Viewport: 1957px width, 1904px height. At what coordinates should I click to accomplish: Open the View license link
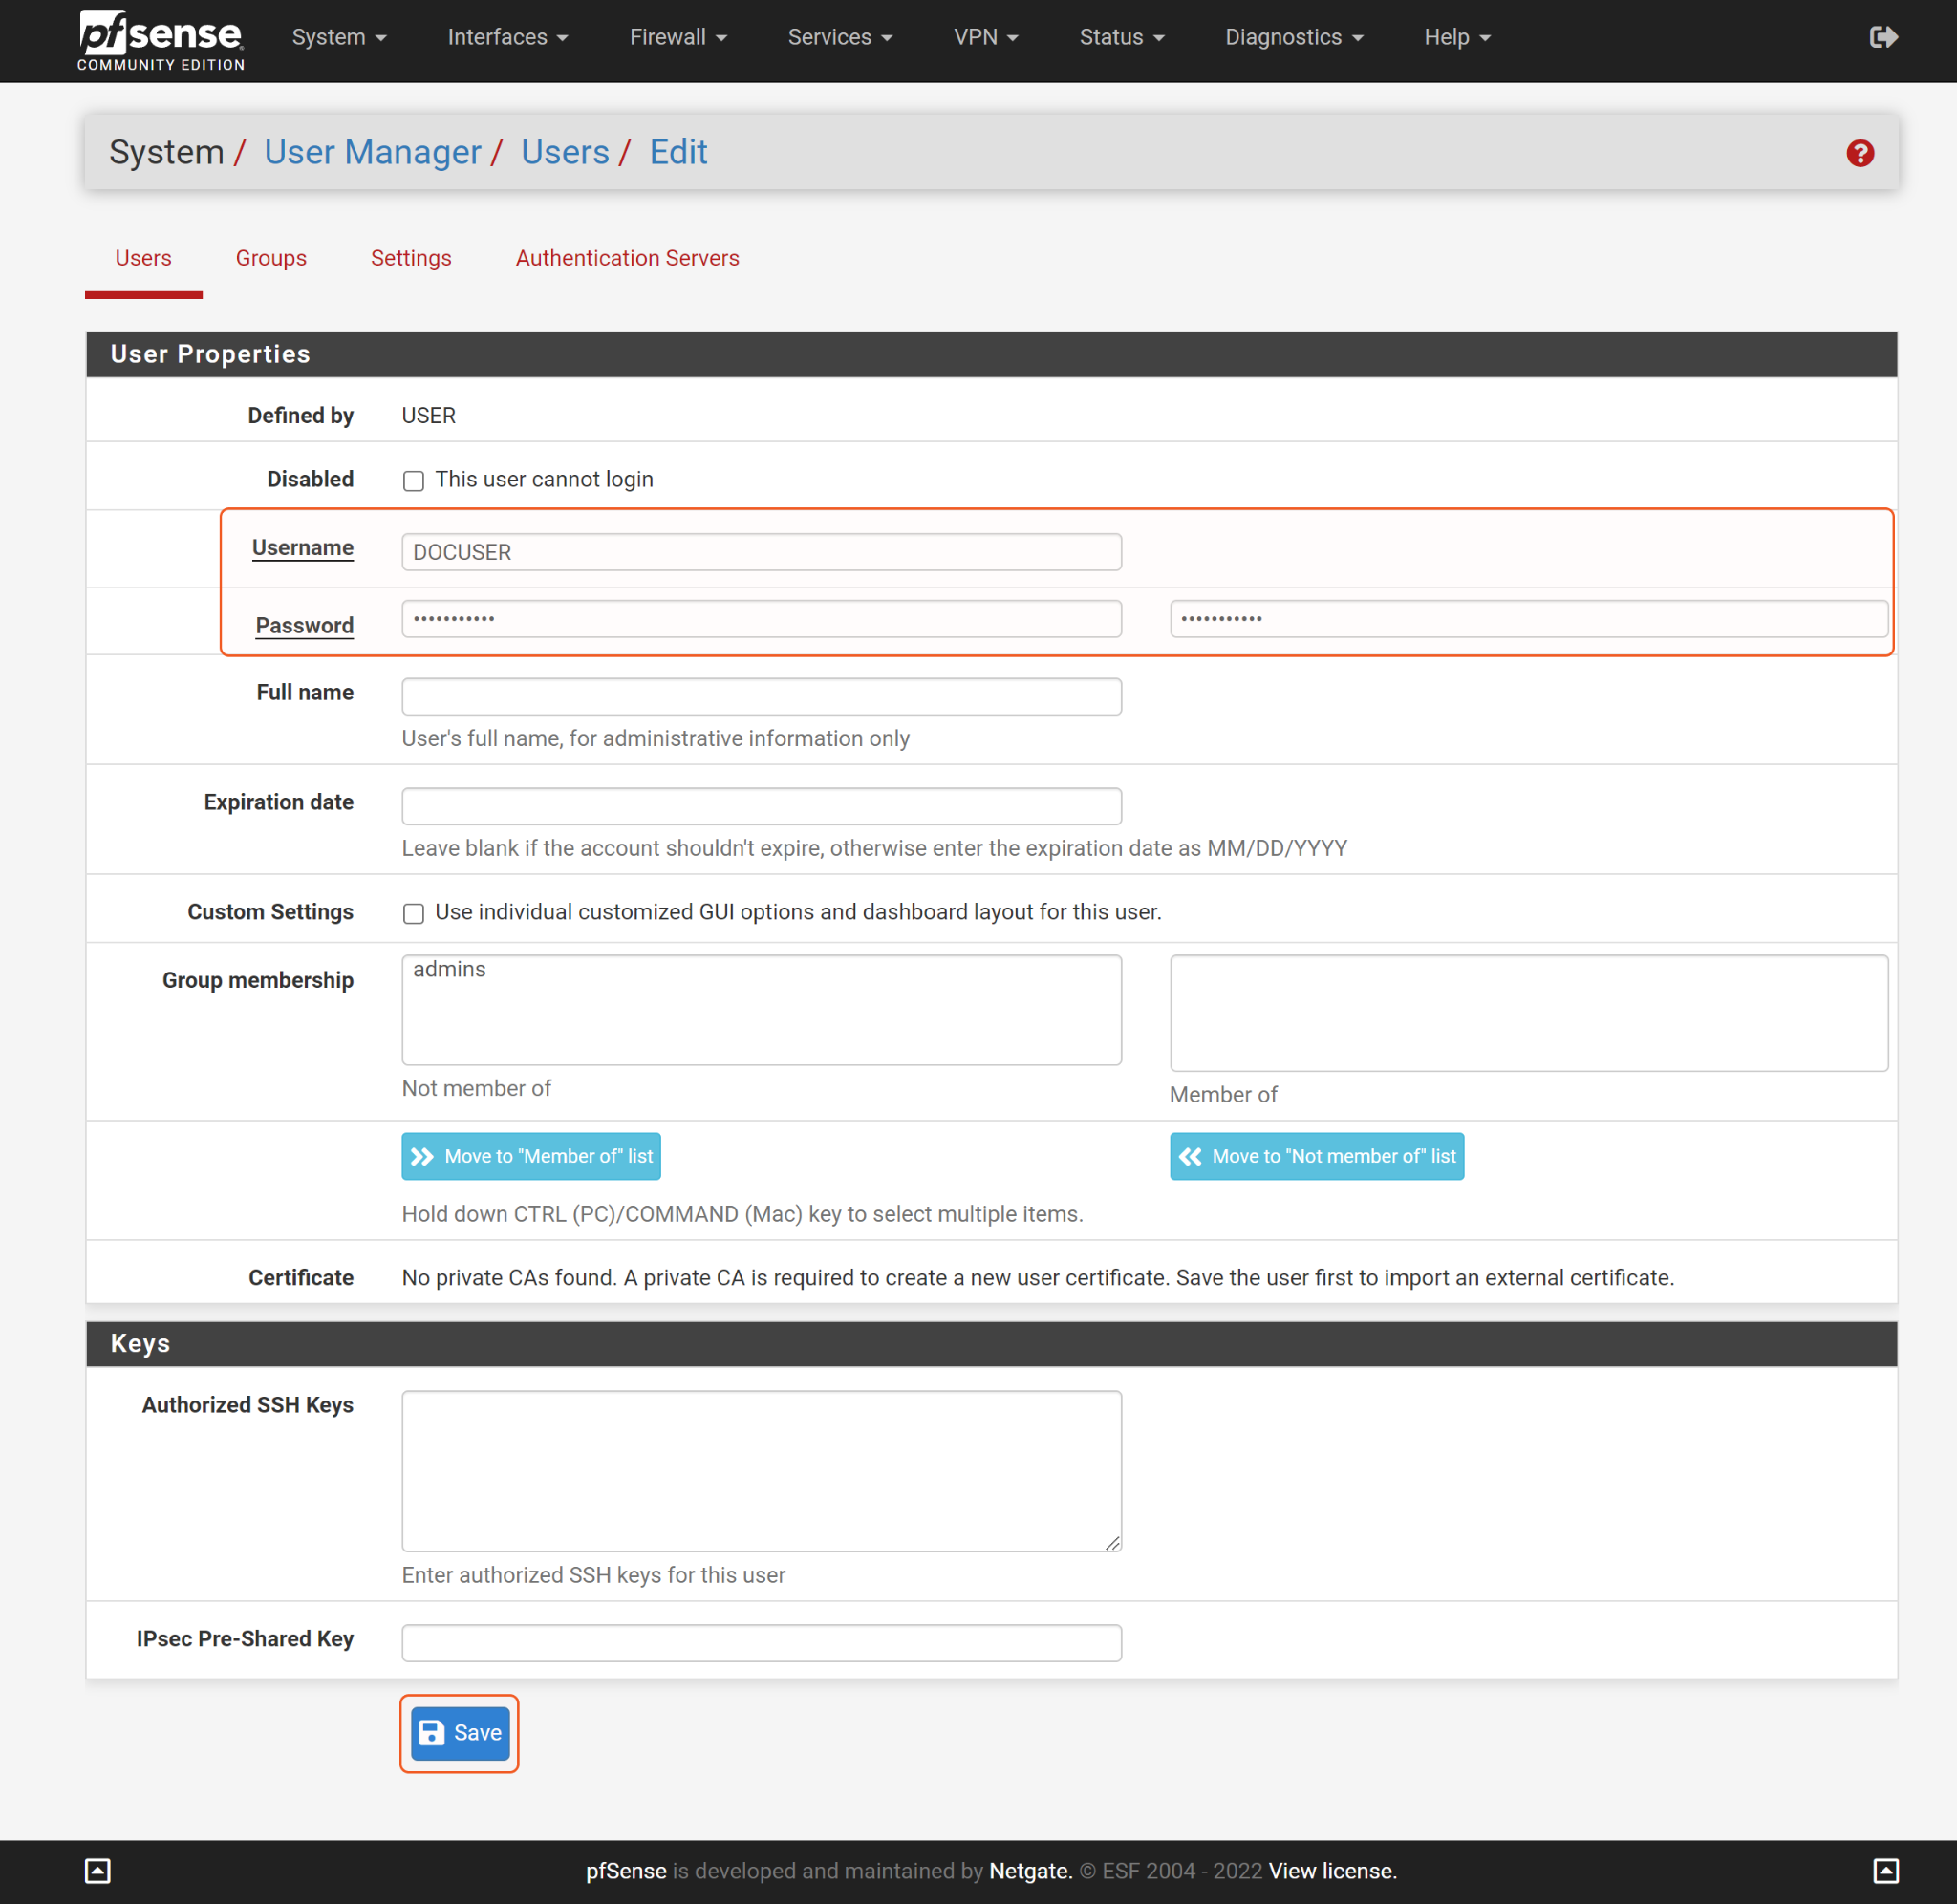(1332, 1871)
